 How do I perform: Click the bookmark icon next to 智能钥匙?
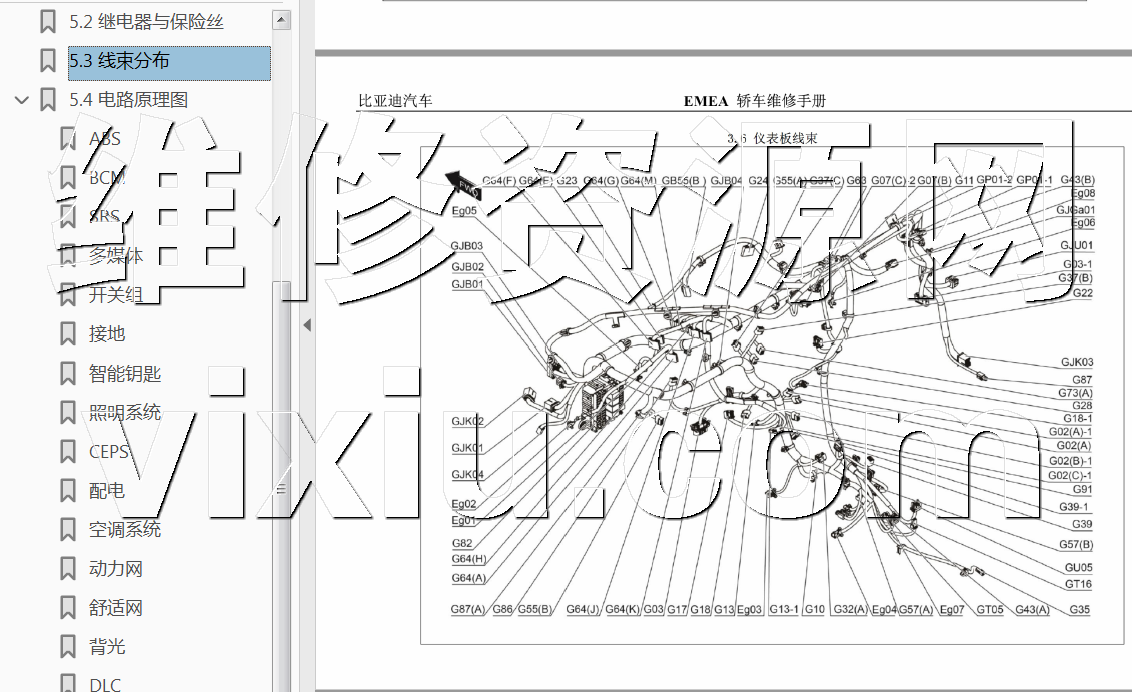point(67,374)
